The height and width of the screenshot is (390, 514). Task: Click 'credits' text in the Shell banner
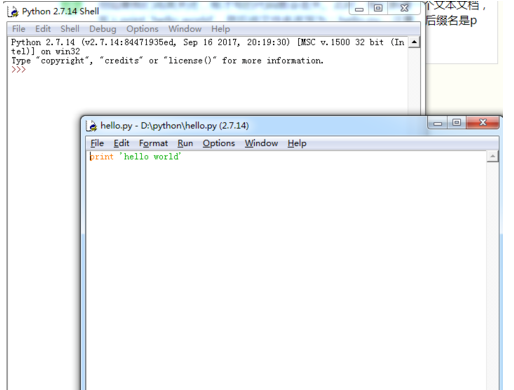(122, 61)
